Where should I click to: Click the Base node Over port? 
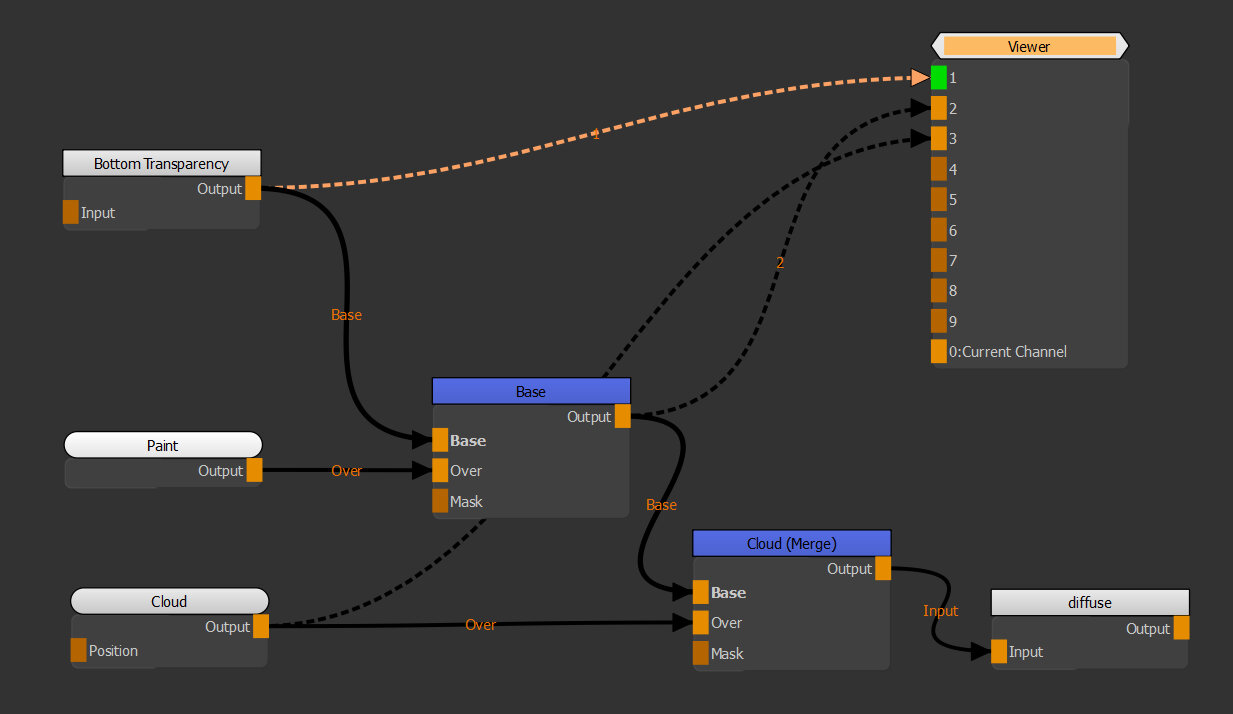point(440,470)
